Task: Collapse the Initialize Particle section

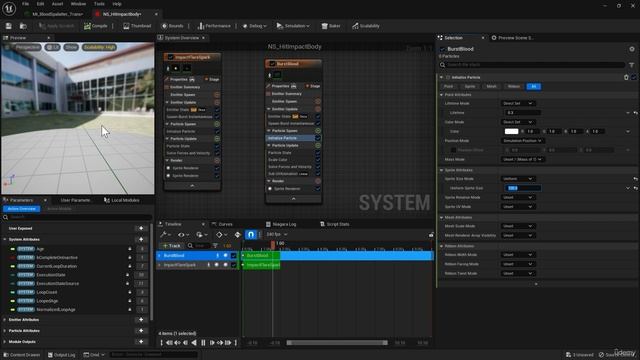Action: tap(441, 77)
